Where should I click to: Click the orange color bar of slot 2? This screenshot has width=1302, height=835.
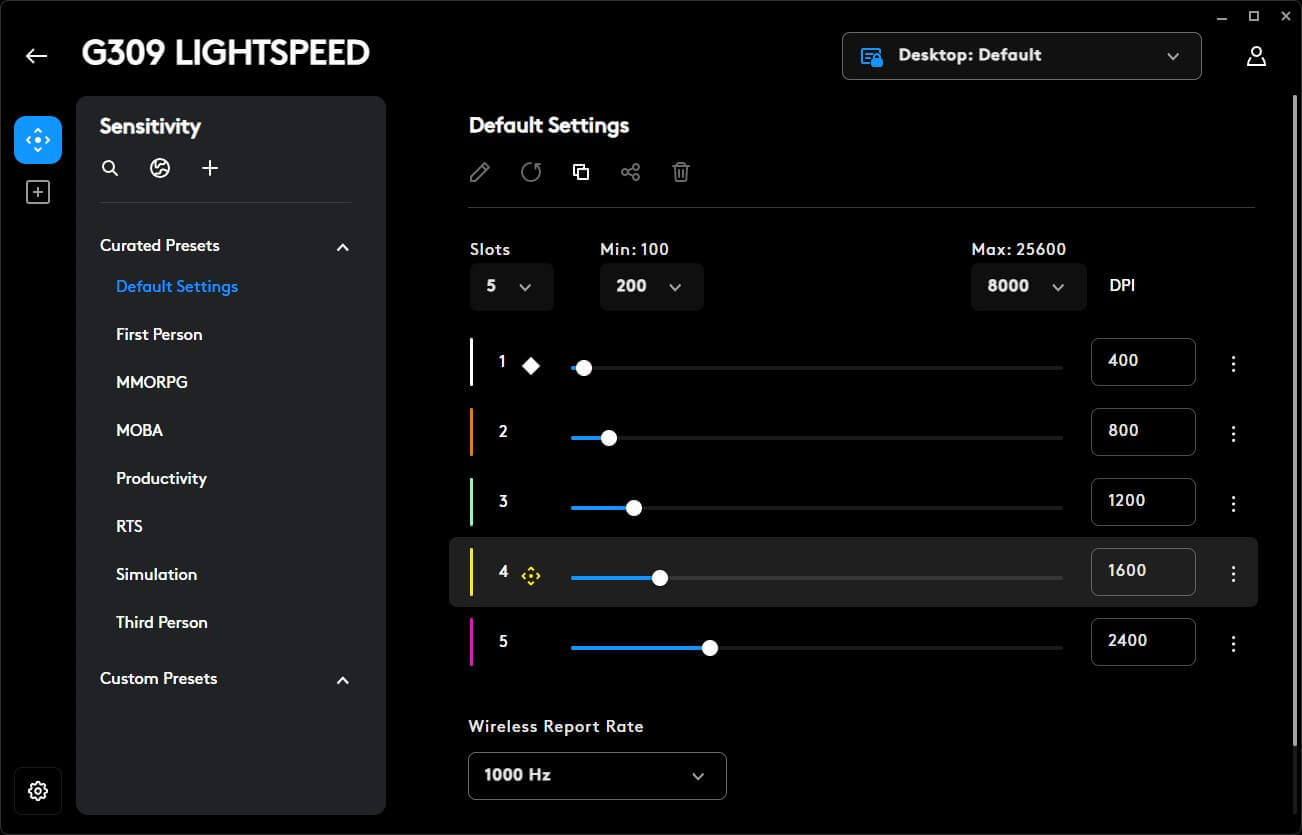tap(471, 432)
